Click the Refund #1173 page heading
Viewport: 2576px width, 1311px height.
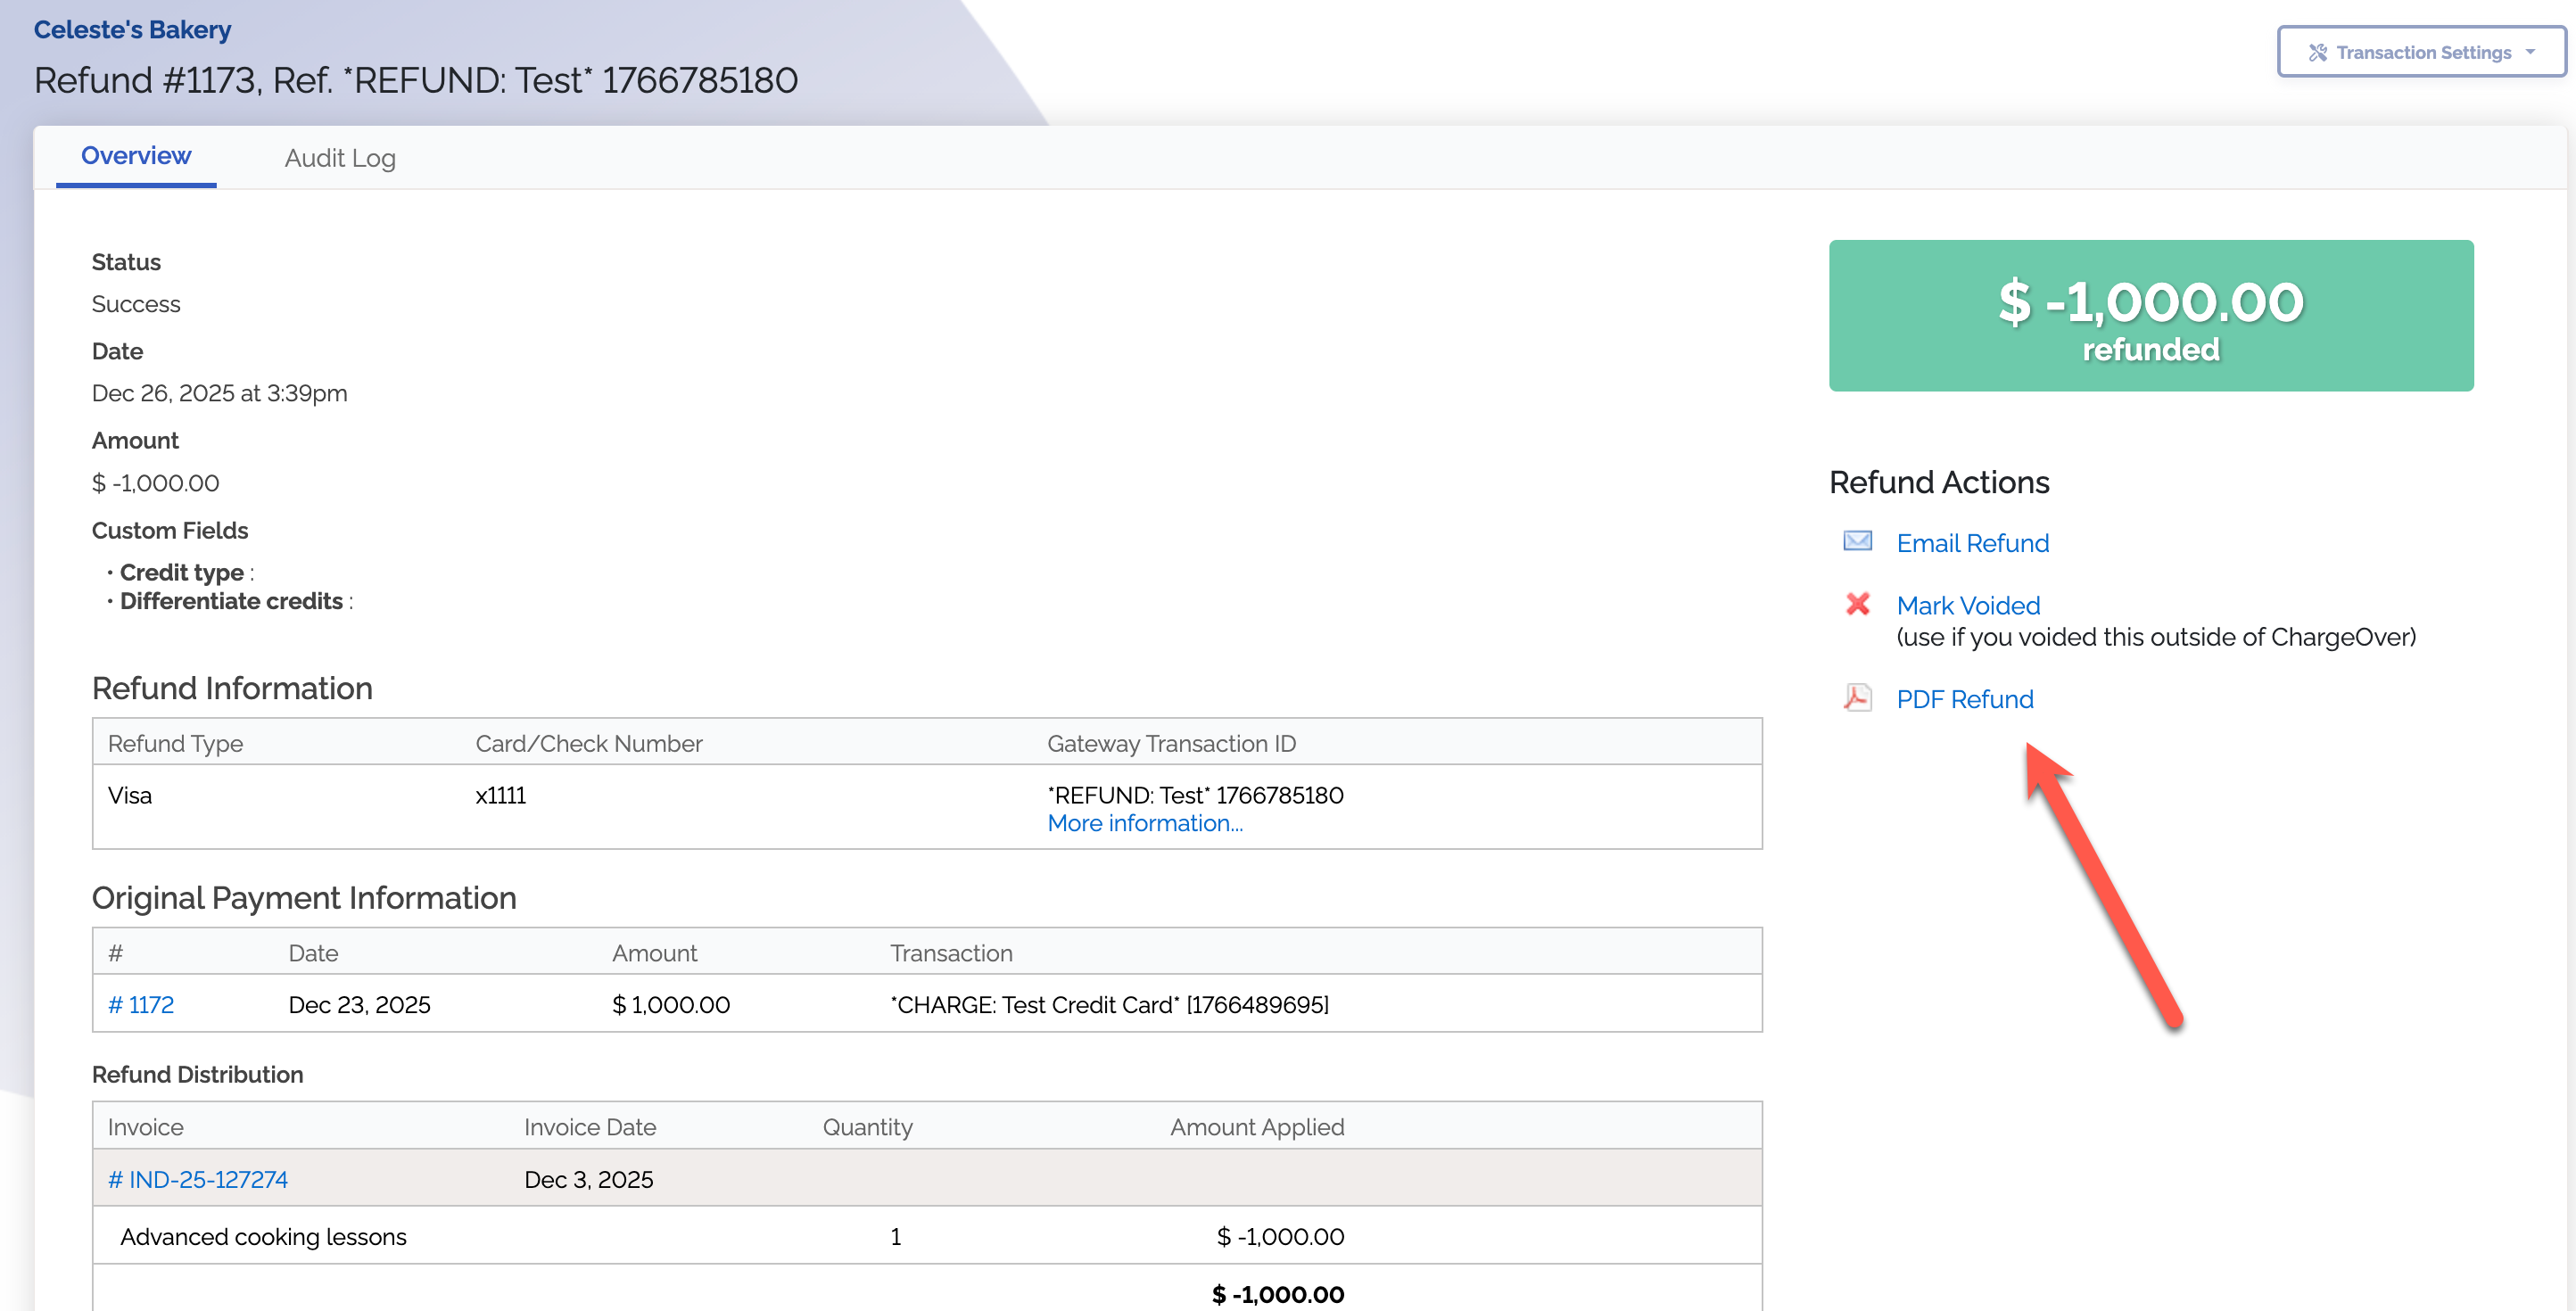click(416, 80)
